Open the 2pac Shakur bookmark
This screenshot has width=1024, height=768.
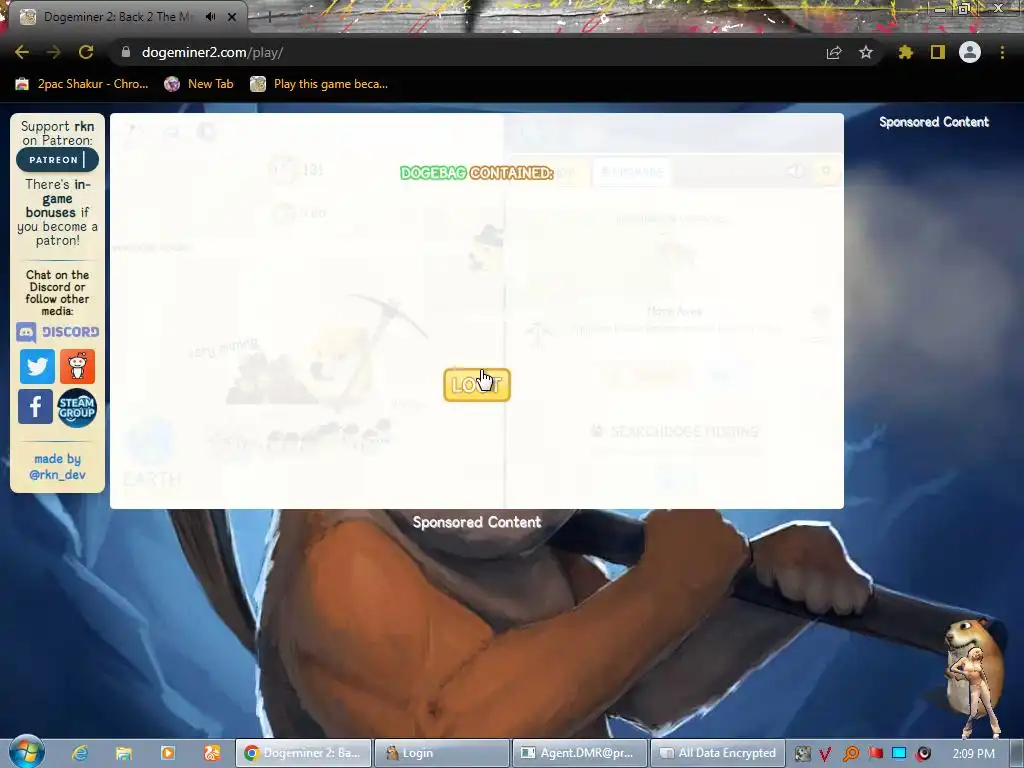[82, 84]
